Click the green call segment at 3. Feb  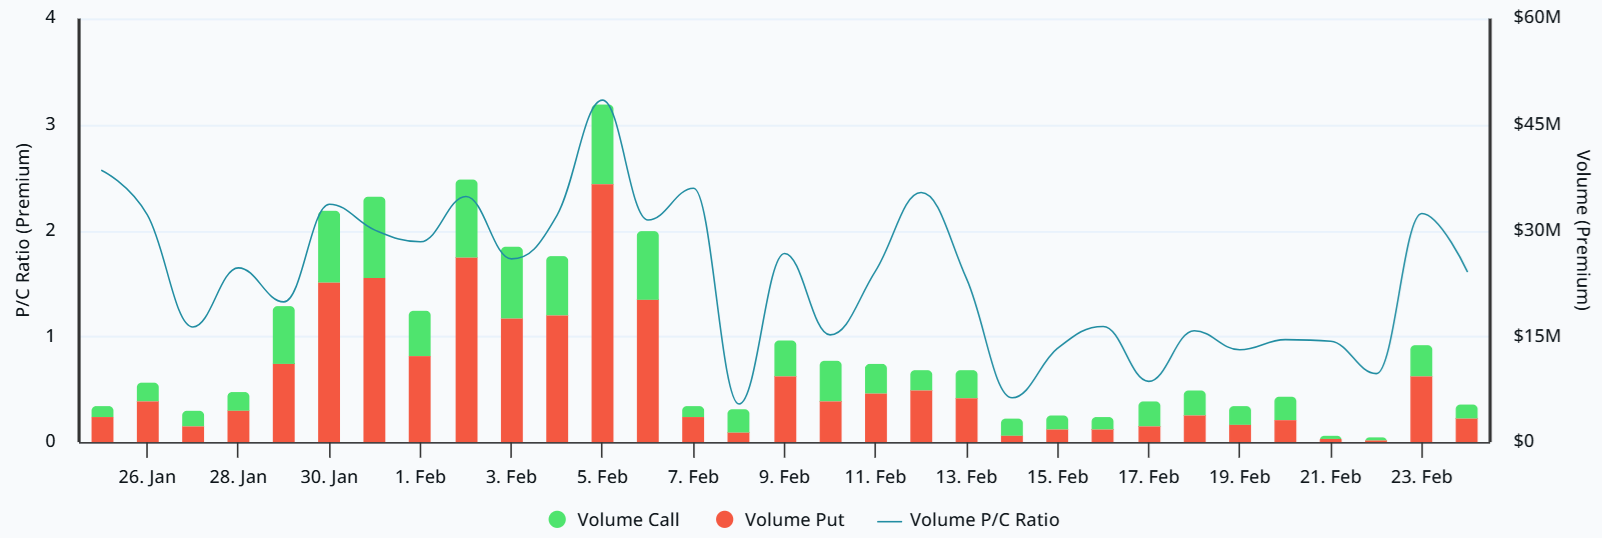tap(511, 283)
